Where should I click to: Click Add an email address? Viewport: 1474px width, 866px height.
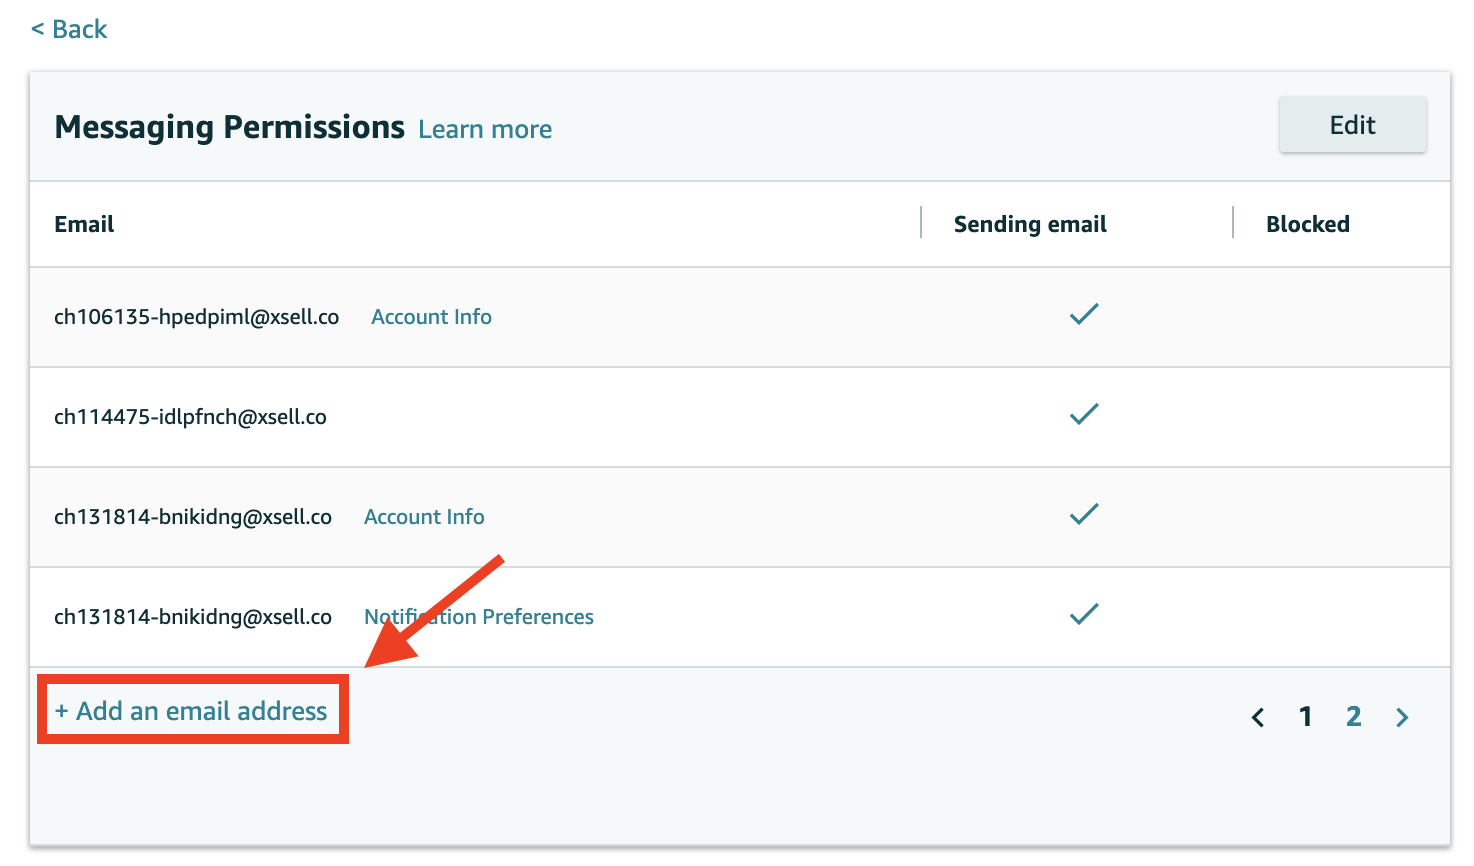191,711
